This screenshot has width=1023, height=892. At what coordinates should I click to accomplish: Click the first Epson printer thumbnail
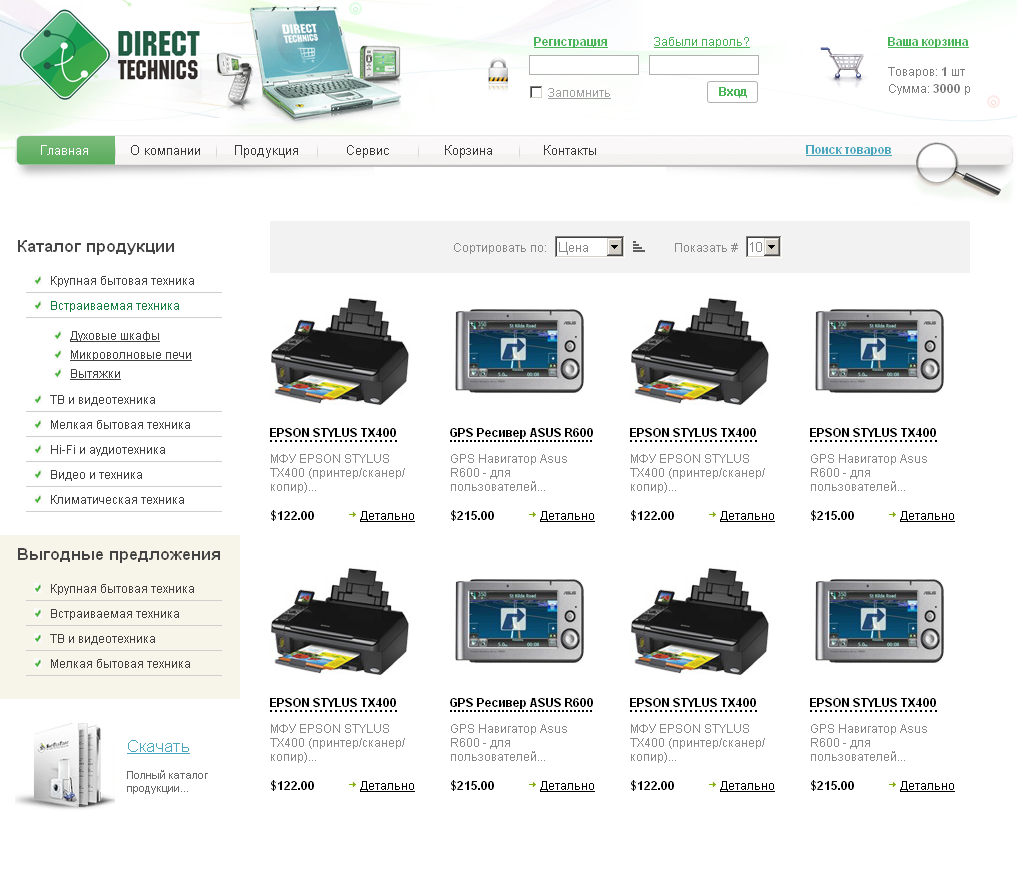pyautogui.click(x=339, y=350)
